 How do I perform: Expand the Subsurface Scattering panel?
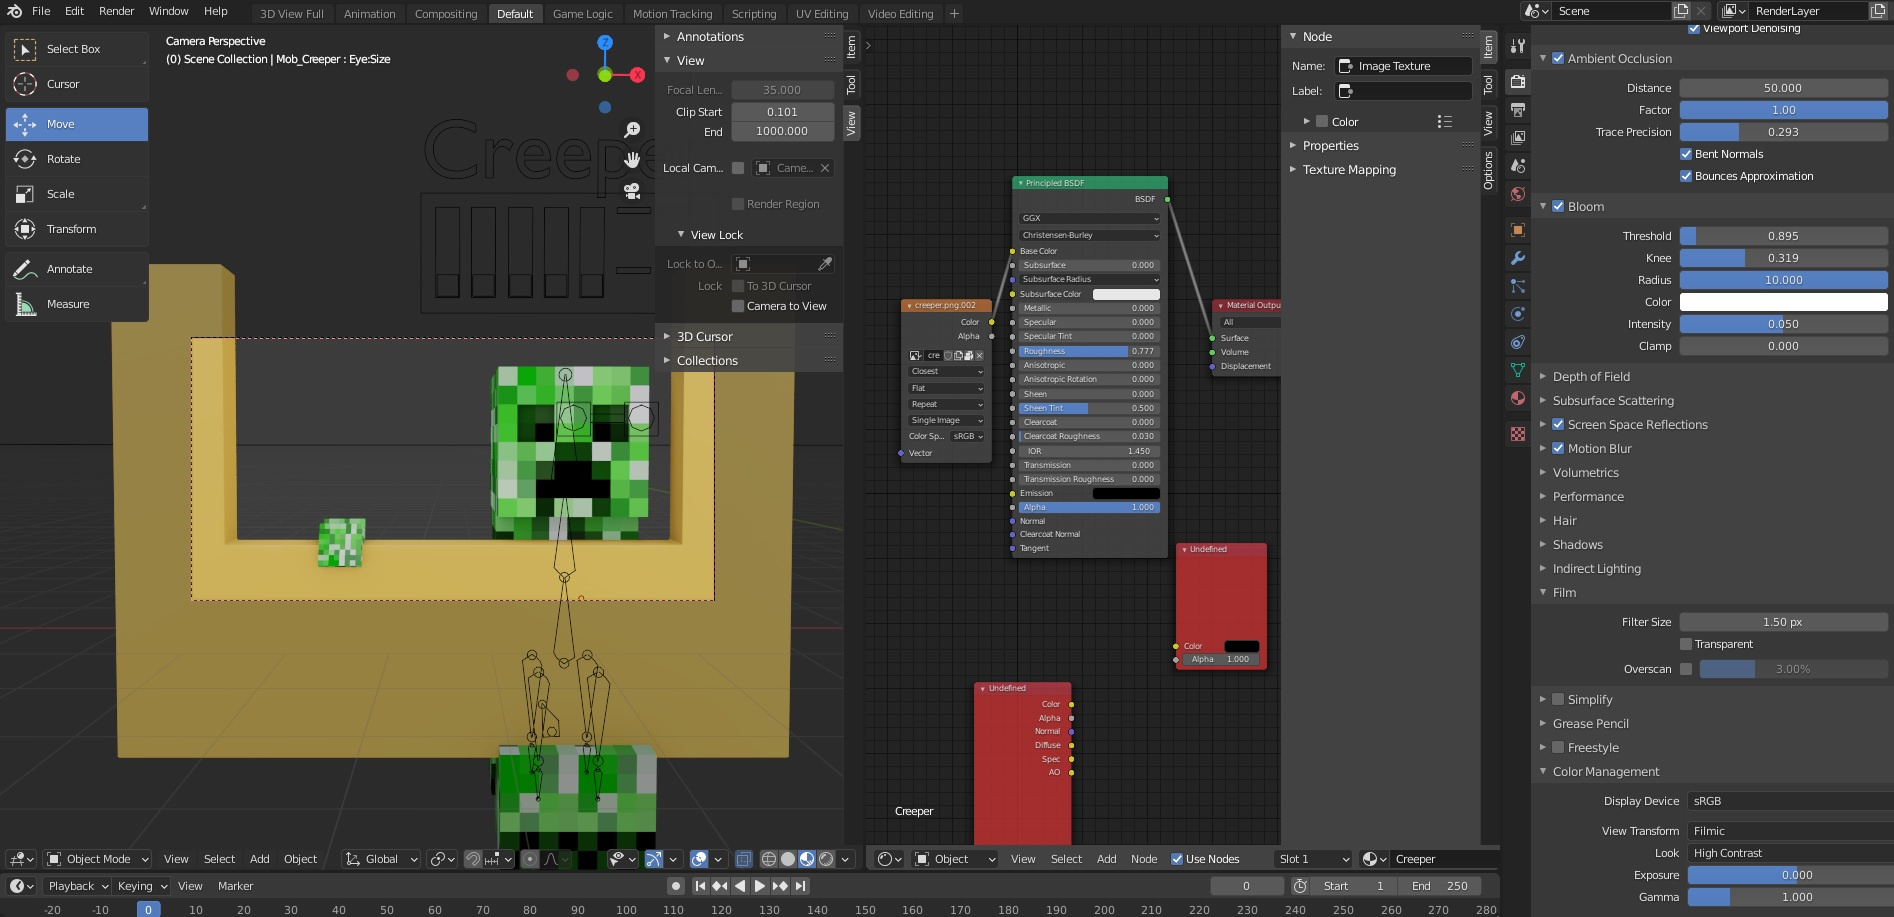1612,400
